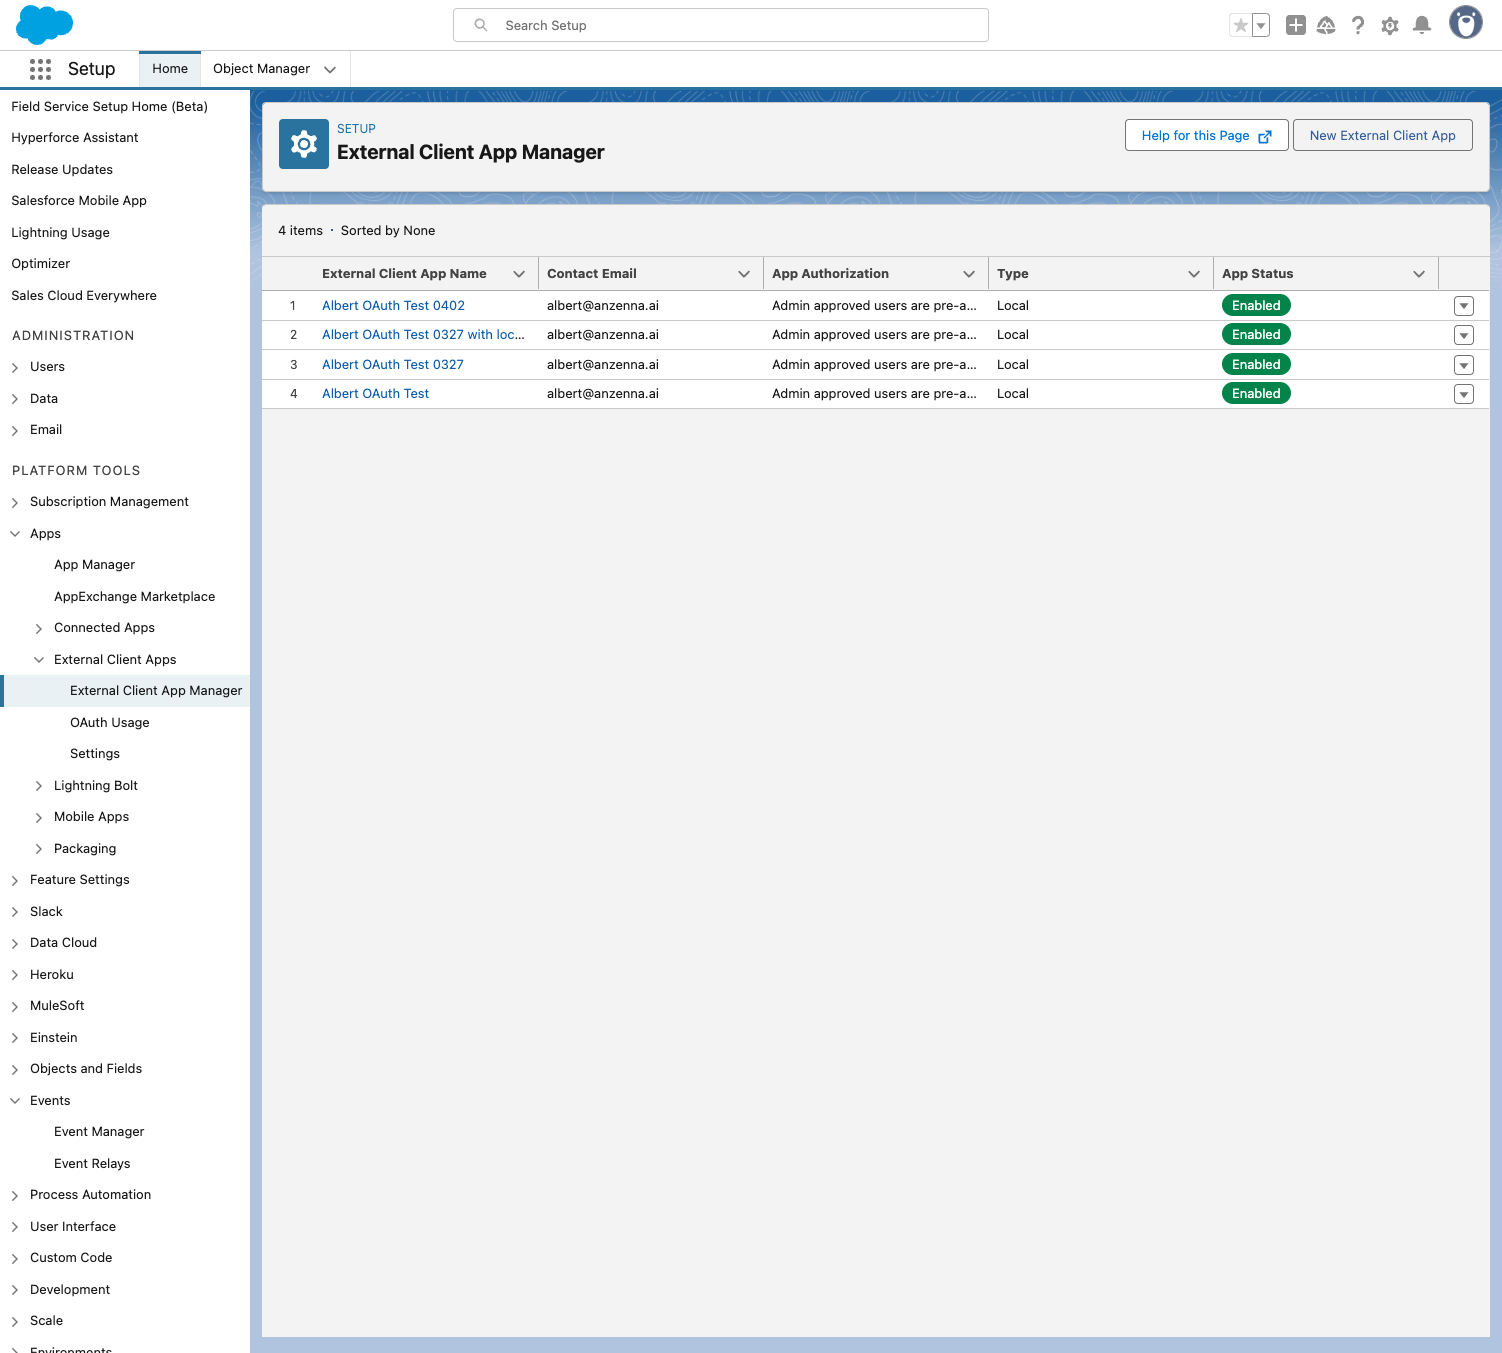This screenshot has height=1353, width=1502.
Task: Click the Search Setup field
Action: pyautogui.click(x=720, y=25)
